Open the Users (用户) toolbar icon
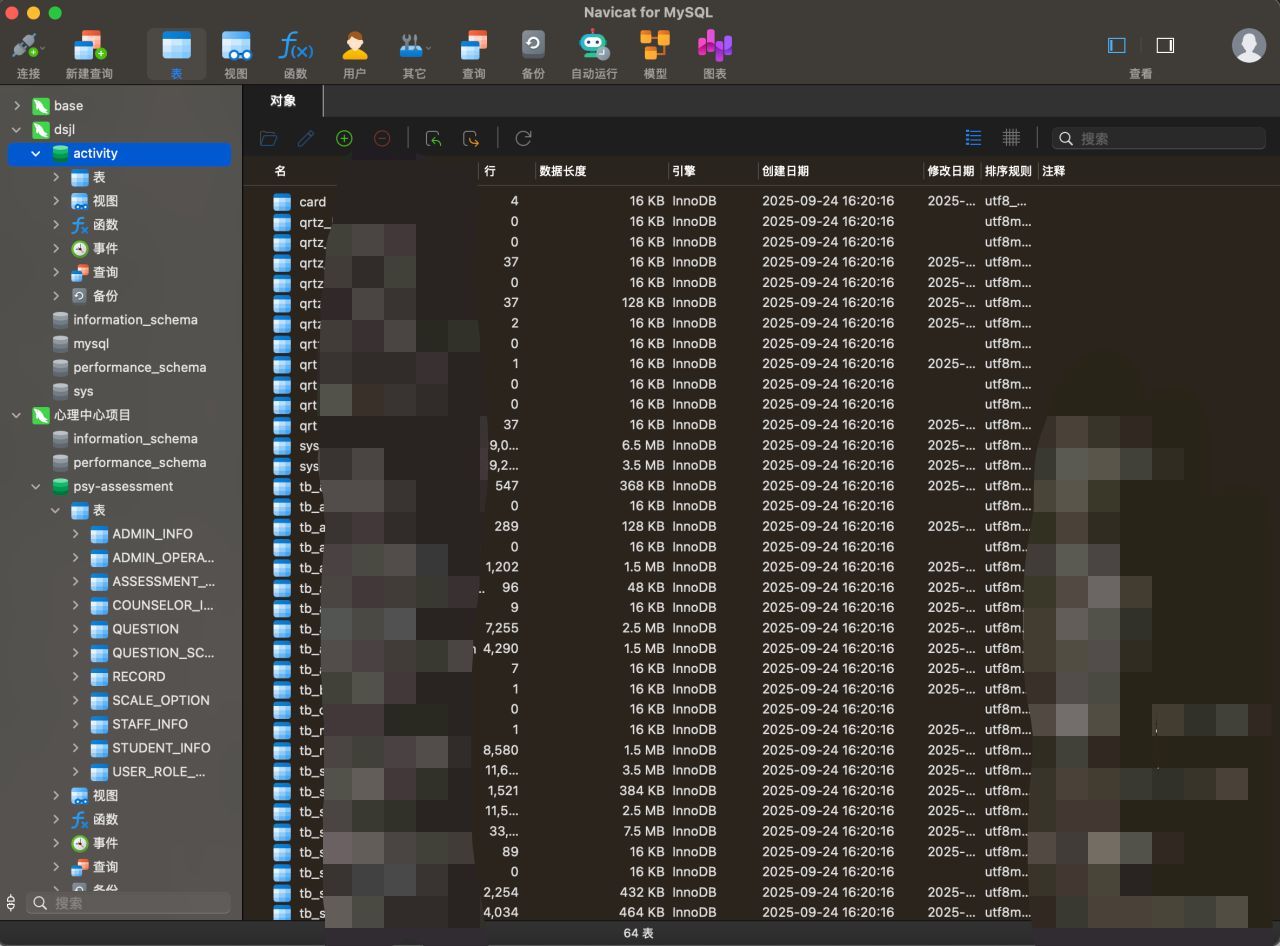Image resolution: width=1280 pixels, height=946 pixels. tap(354, 47)
